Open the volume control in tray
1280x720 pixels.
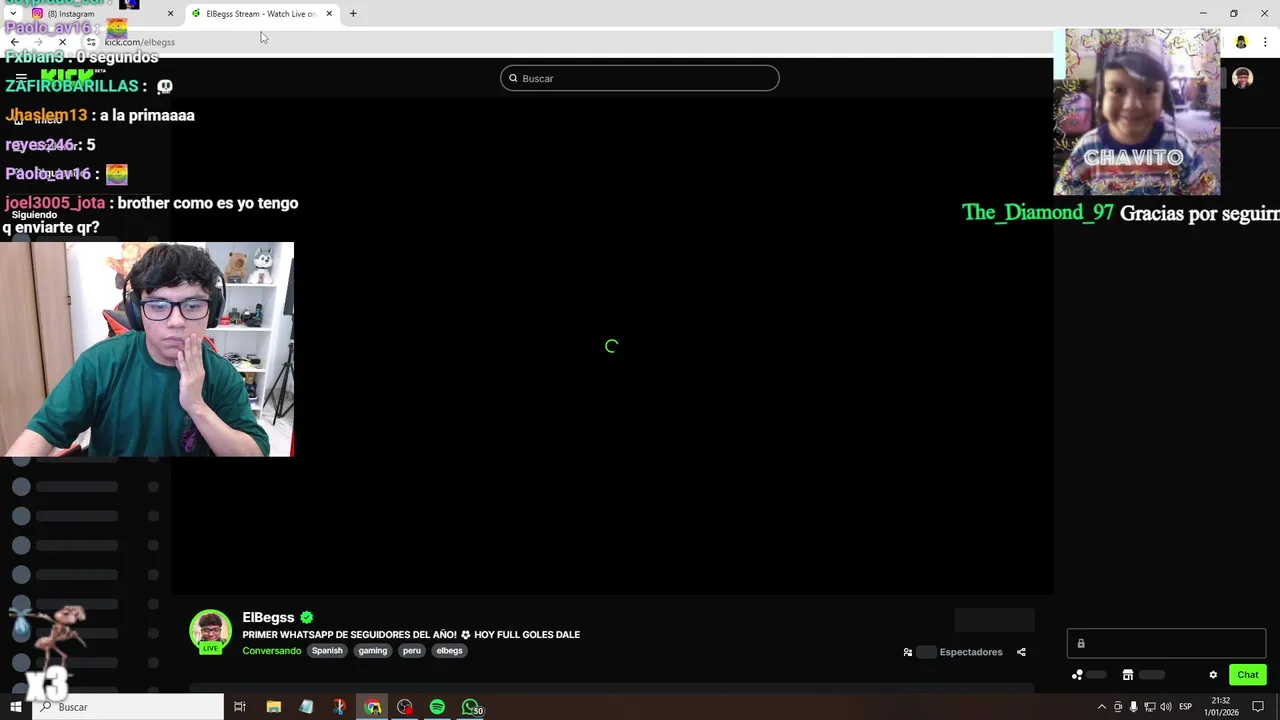tap(1165, 707)
